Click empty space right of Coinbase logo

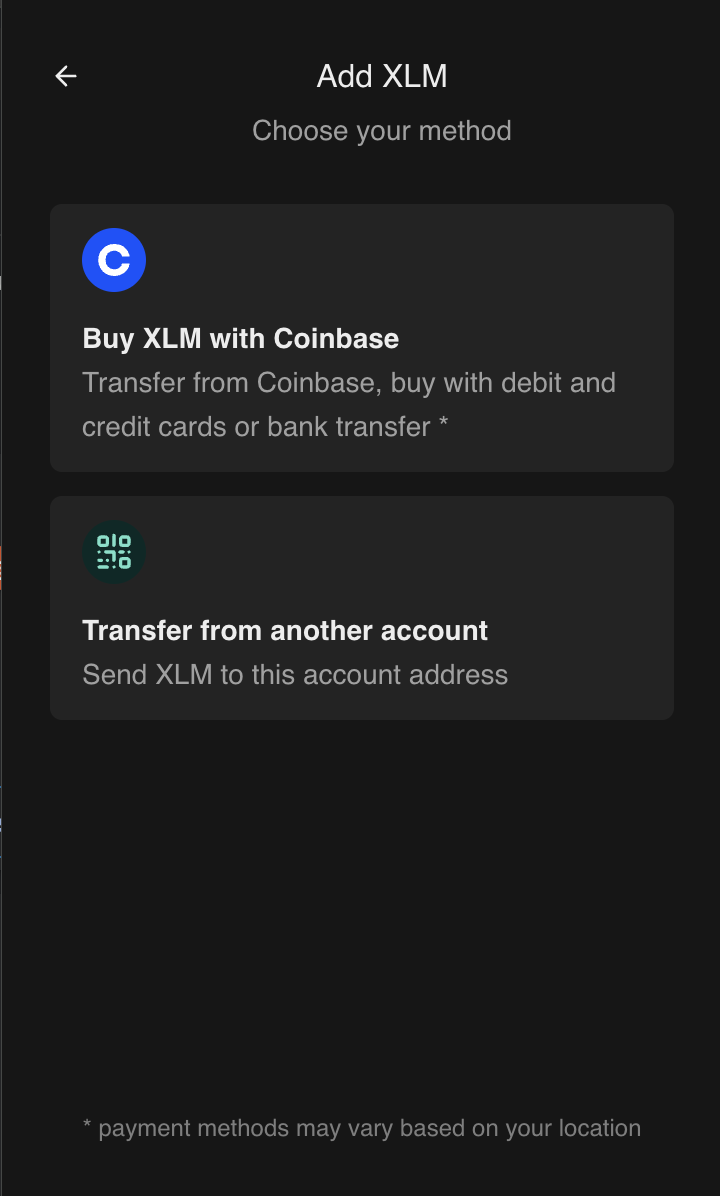(x=400, y=260)
